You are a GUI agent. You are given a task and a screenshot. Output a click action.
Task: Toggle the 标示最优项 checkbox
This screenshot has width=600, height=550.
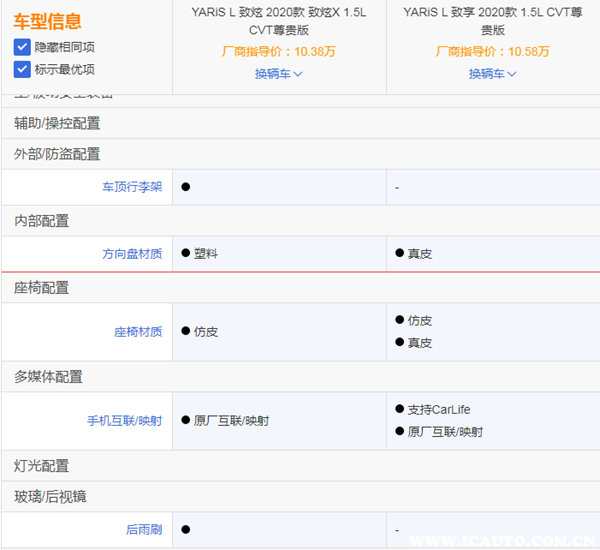[22, 69]
